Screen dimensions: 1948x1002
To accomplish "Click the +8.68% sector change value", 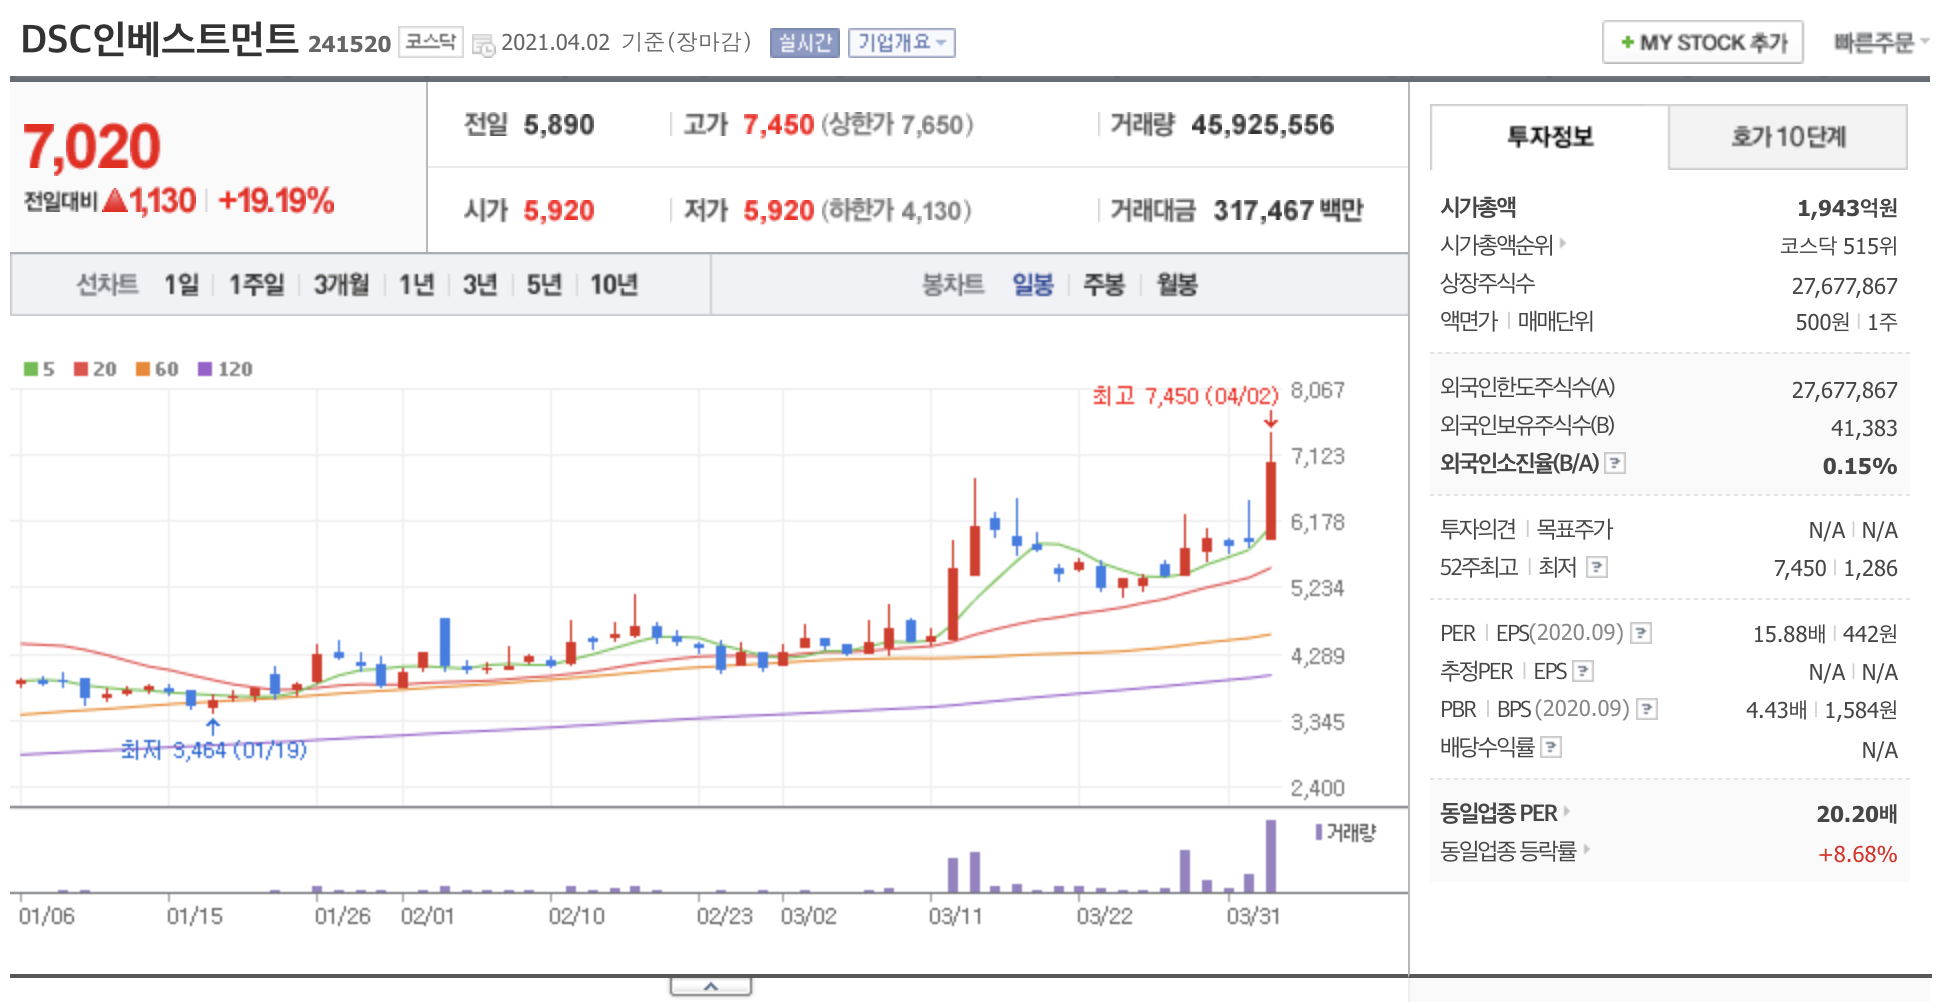I will point(1857,854).
